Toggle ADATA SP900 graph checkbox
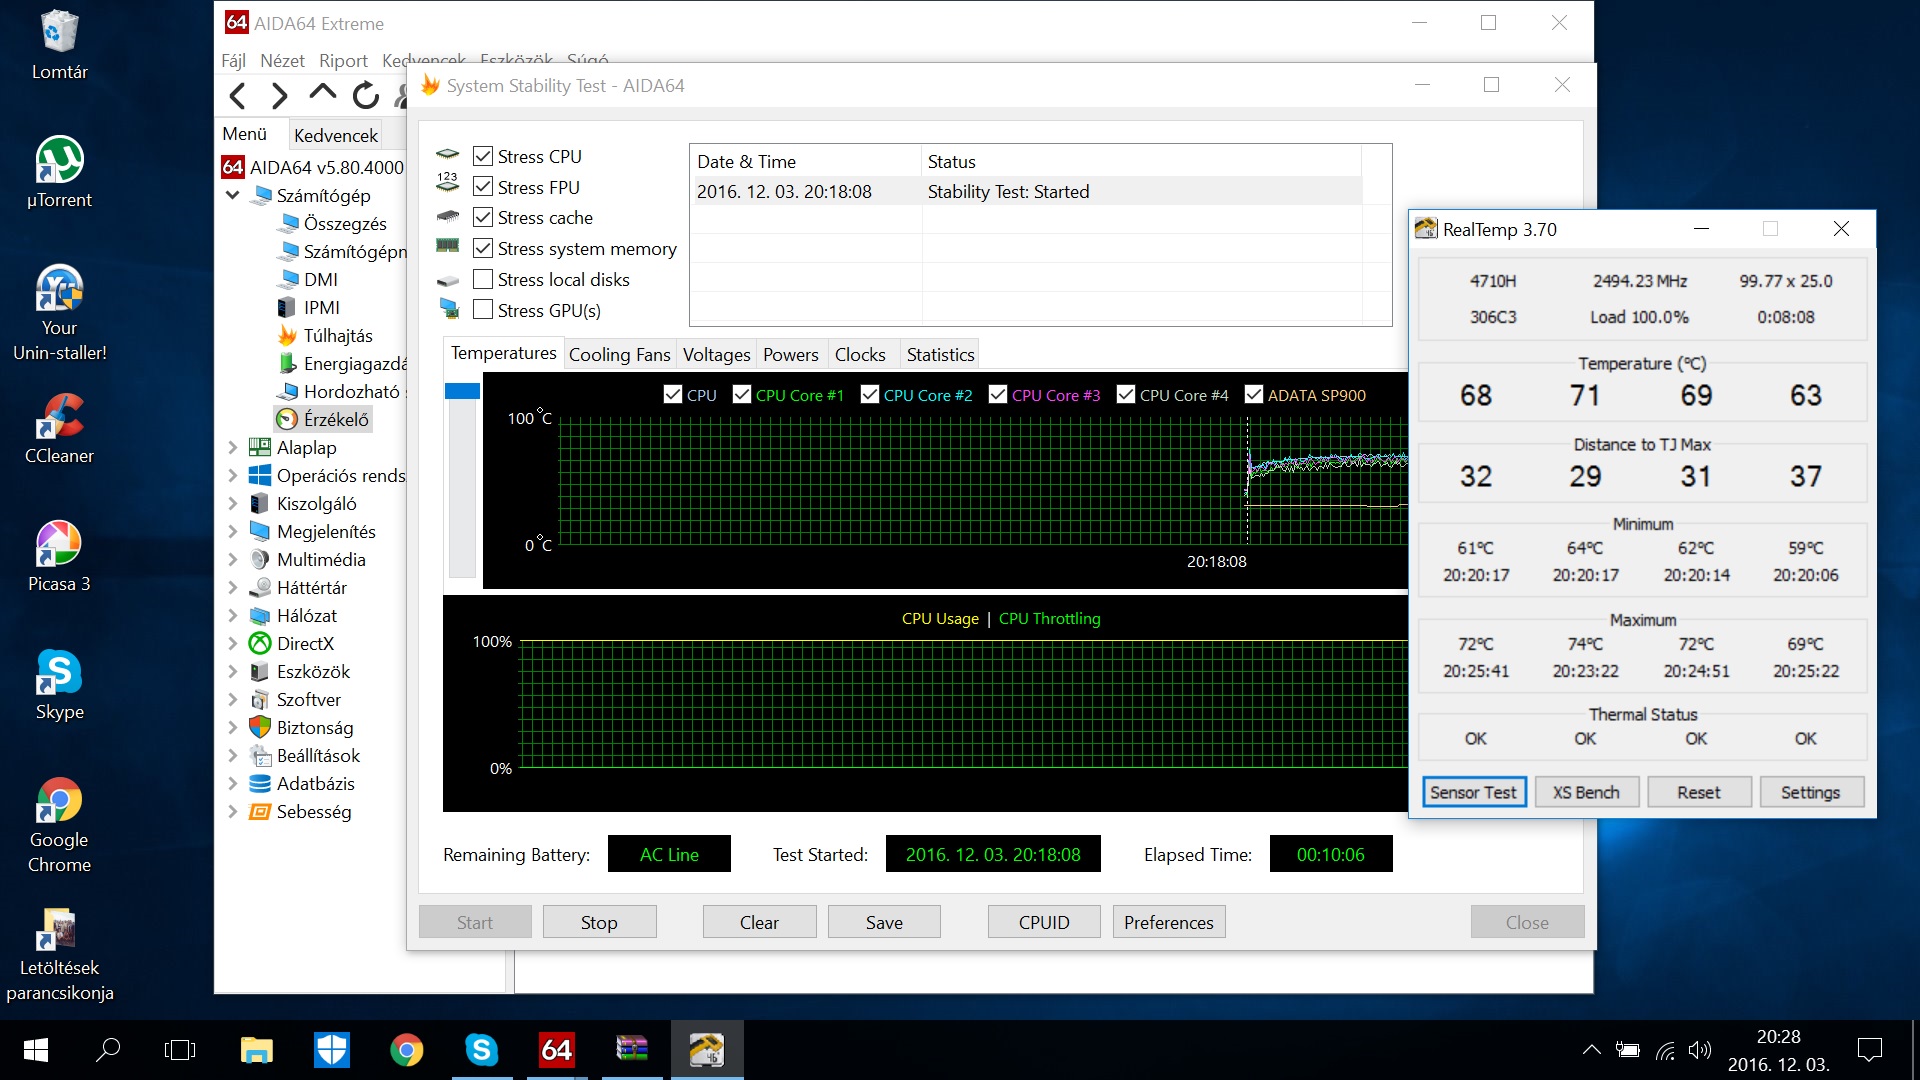Image resolution: width=1920 pixels, height=1080 pixels. coord(1254,395)
